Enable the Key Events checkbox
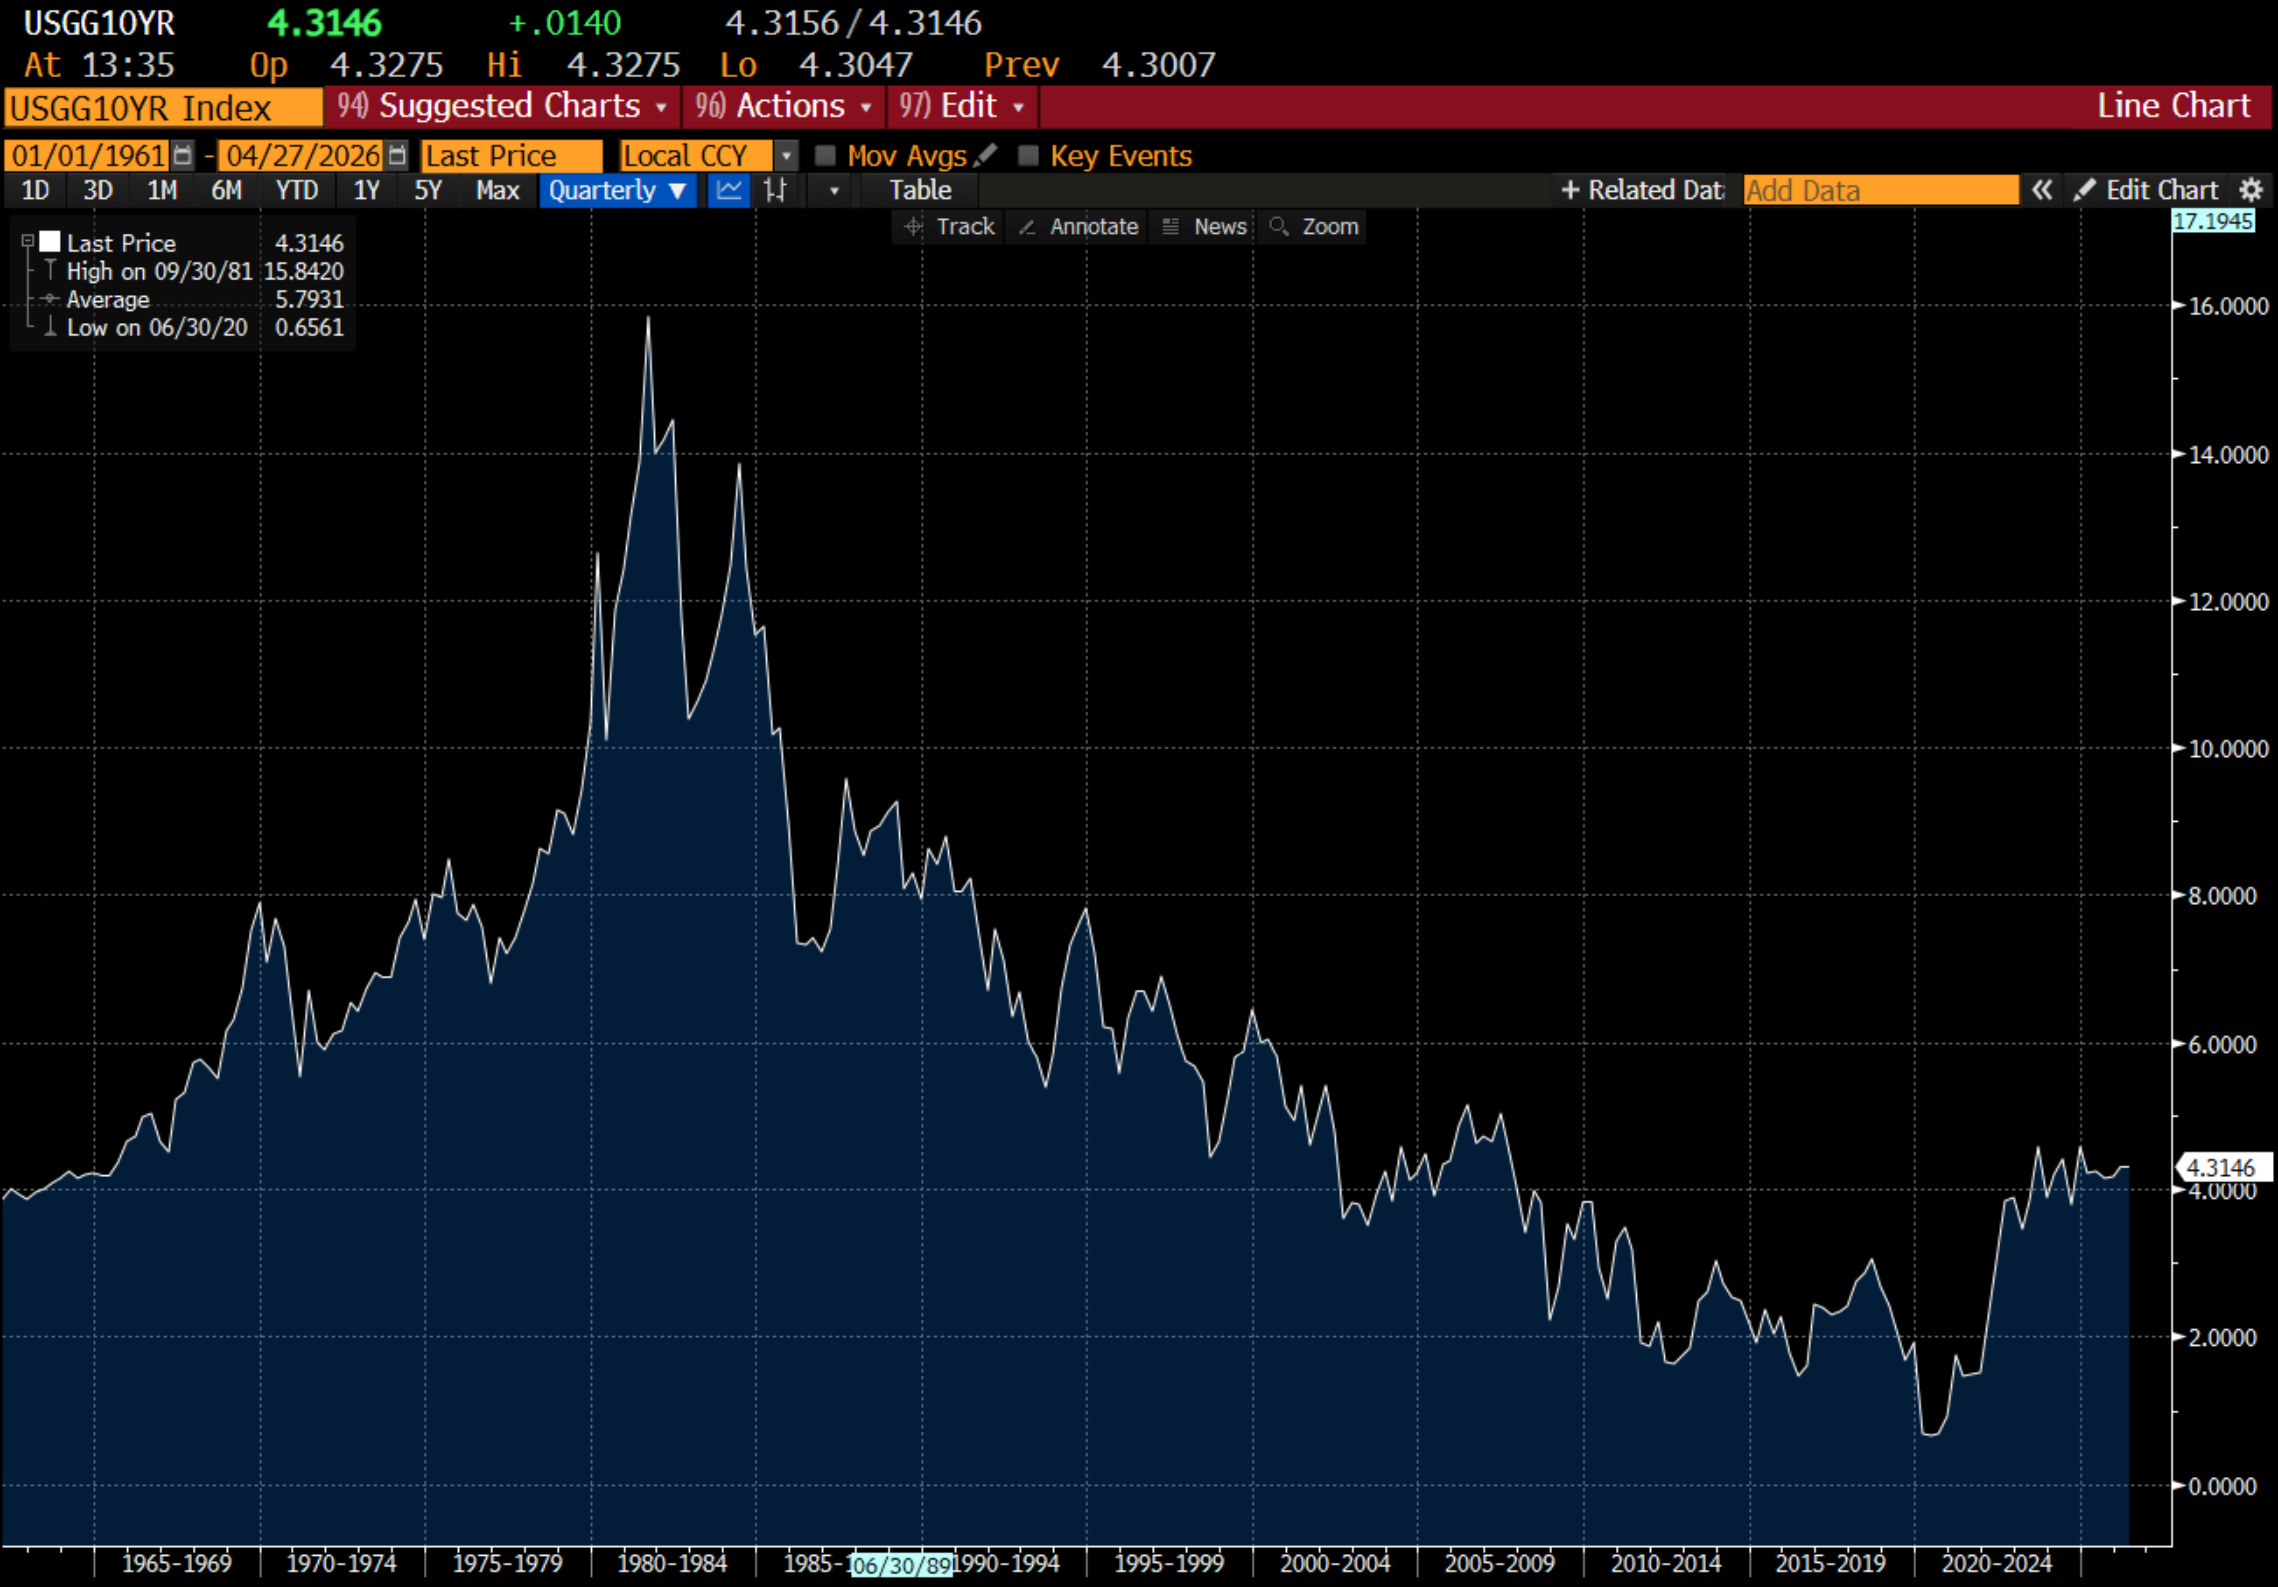Viewport: 2278px width, 1587px height. pos(1028,155)
